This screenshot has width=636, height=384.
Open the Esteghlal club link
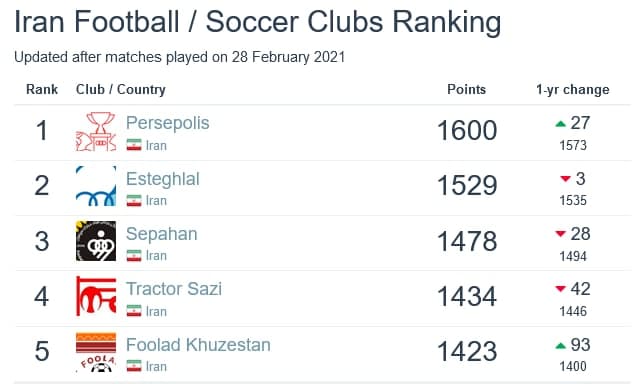click(x=163, y=179)
